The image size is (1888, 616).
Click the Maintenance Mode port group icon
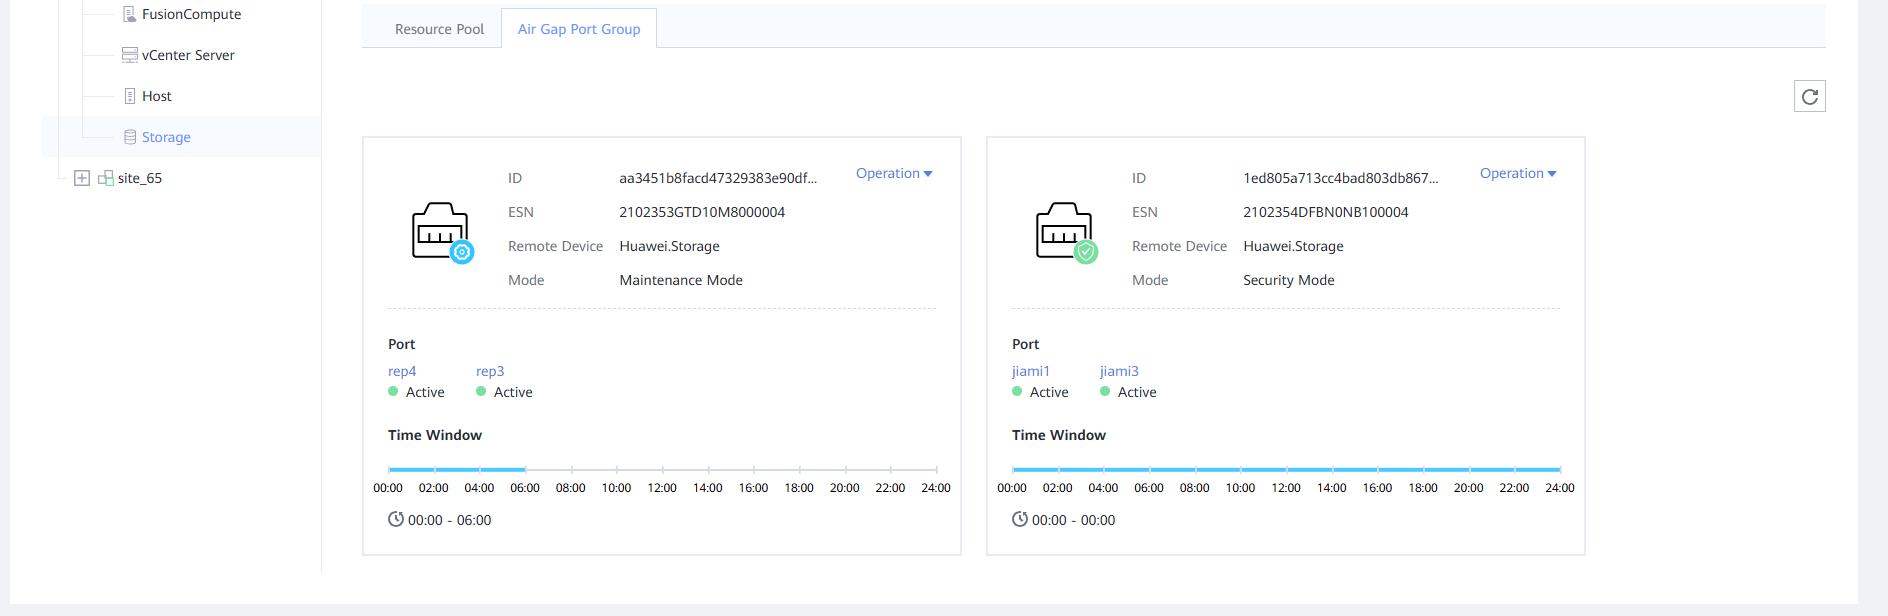[442, 232]
